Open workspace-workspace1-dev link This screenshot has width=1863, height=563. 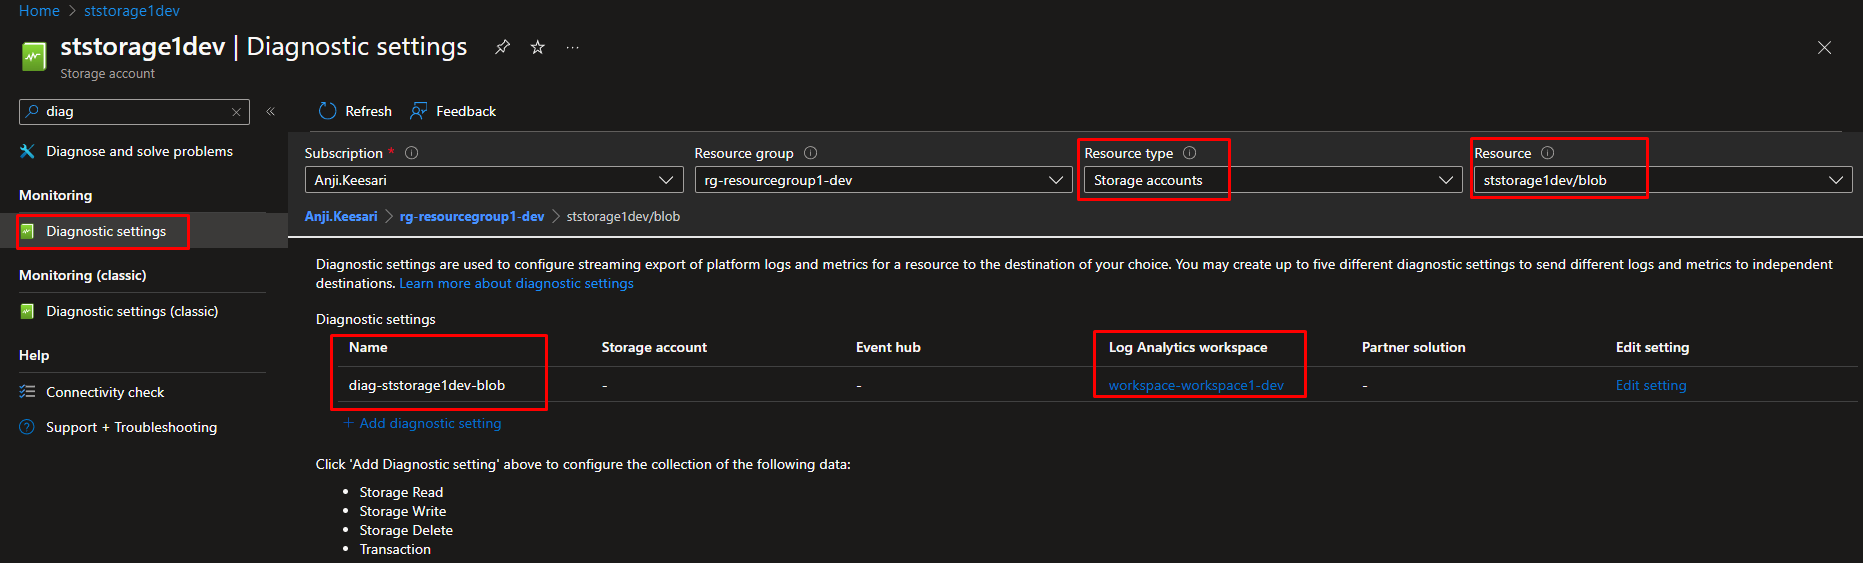point(1196,385)
